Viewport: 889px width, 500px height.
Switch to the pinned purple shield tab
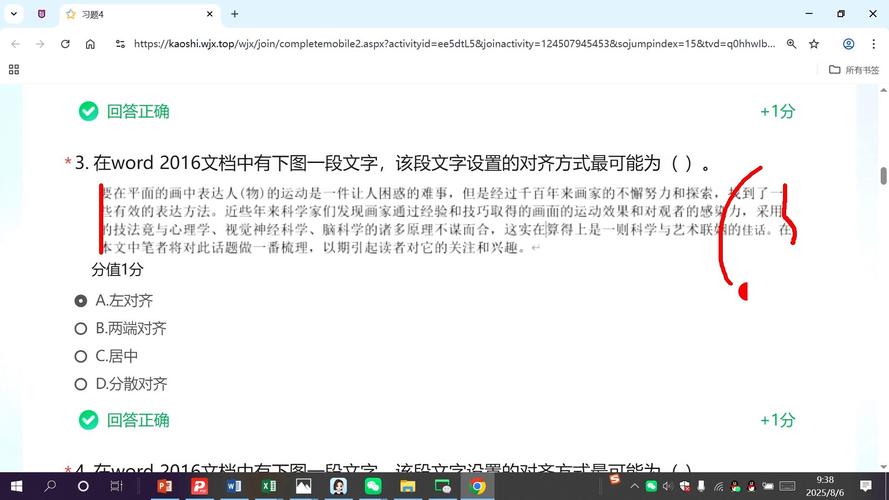pos(41,14)
